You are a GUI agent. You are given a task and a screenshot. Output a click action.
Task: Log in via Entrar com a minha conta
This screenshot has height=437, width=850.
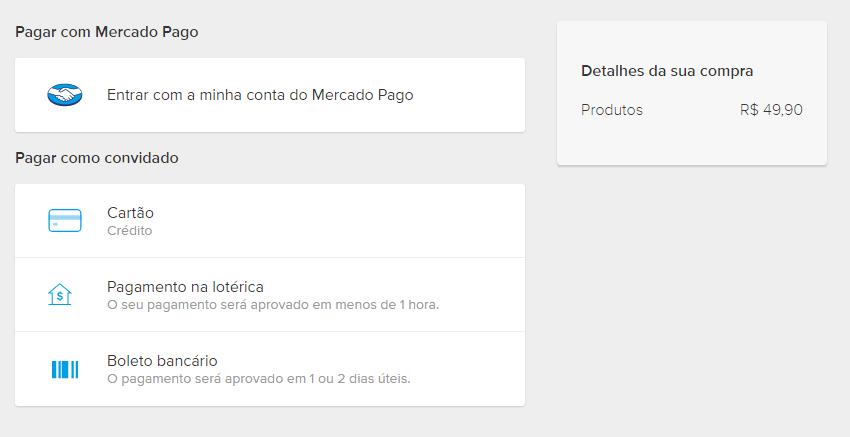[260, 95]
